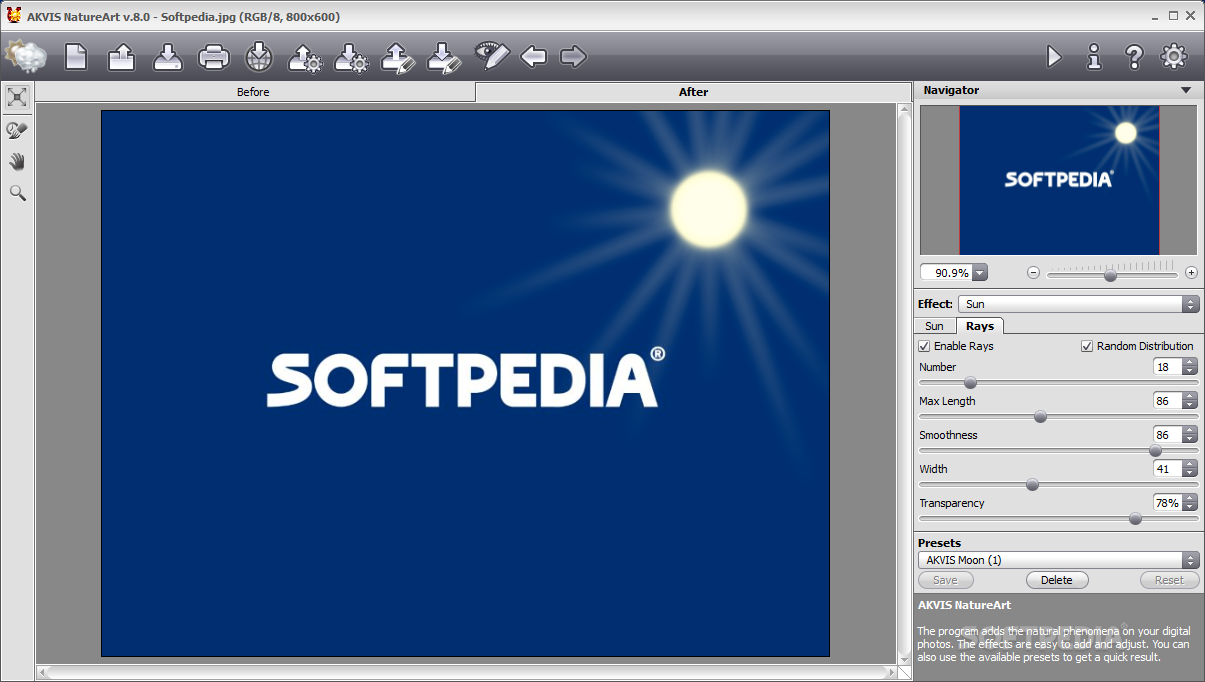Click the Transparency value field showing 78%
The height and width of the screenshot is (682, 1205).
(x=1167, y=503)
